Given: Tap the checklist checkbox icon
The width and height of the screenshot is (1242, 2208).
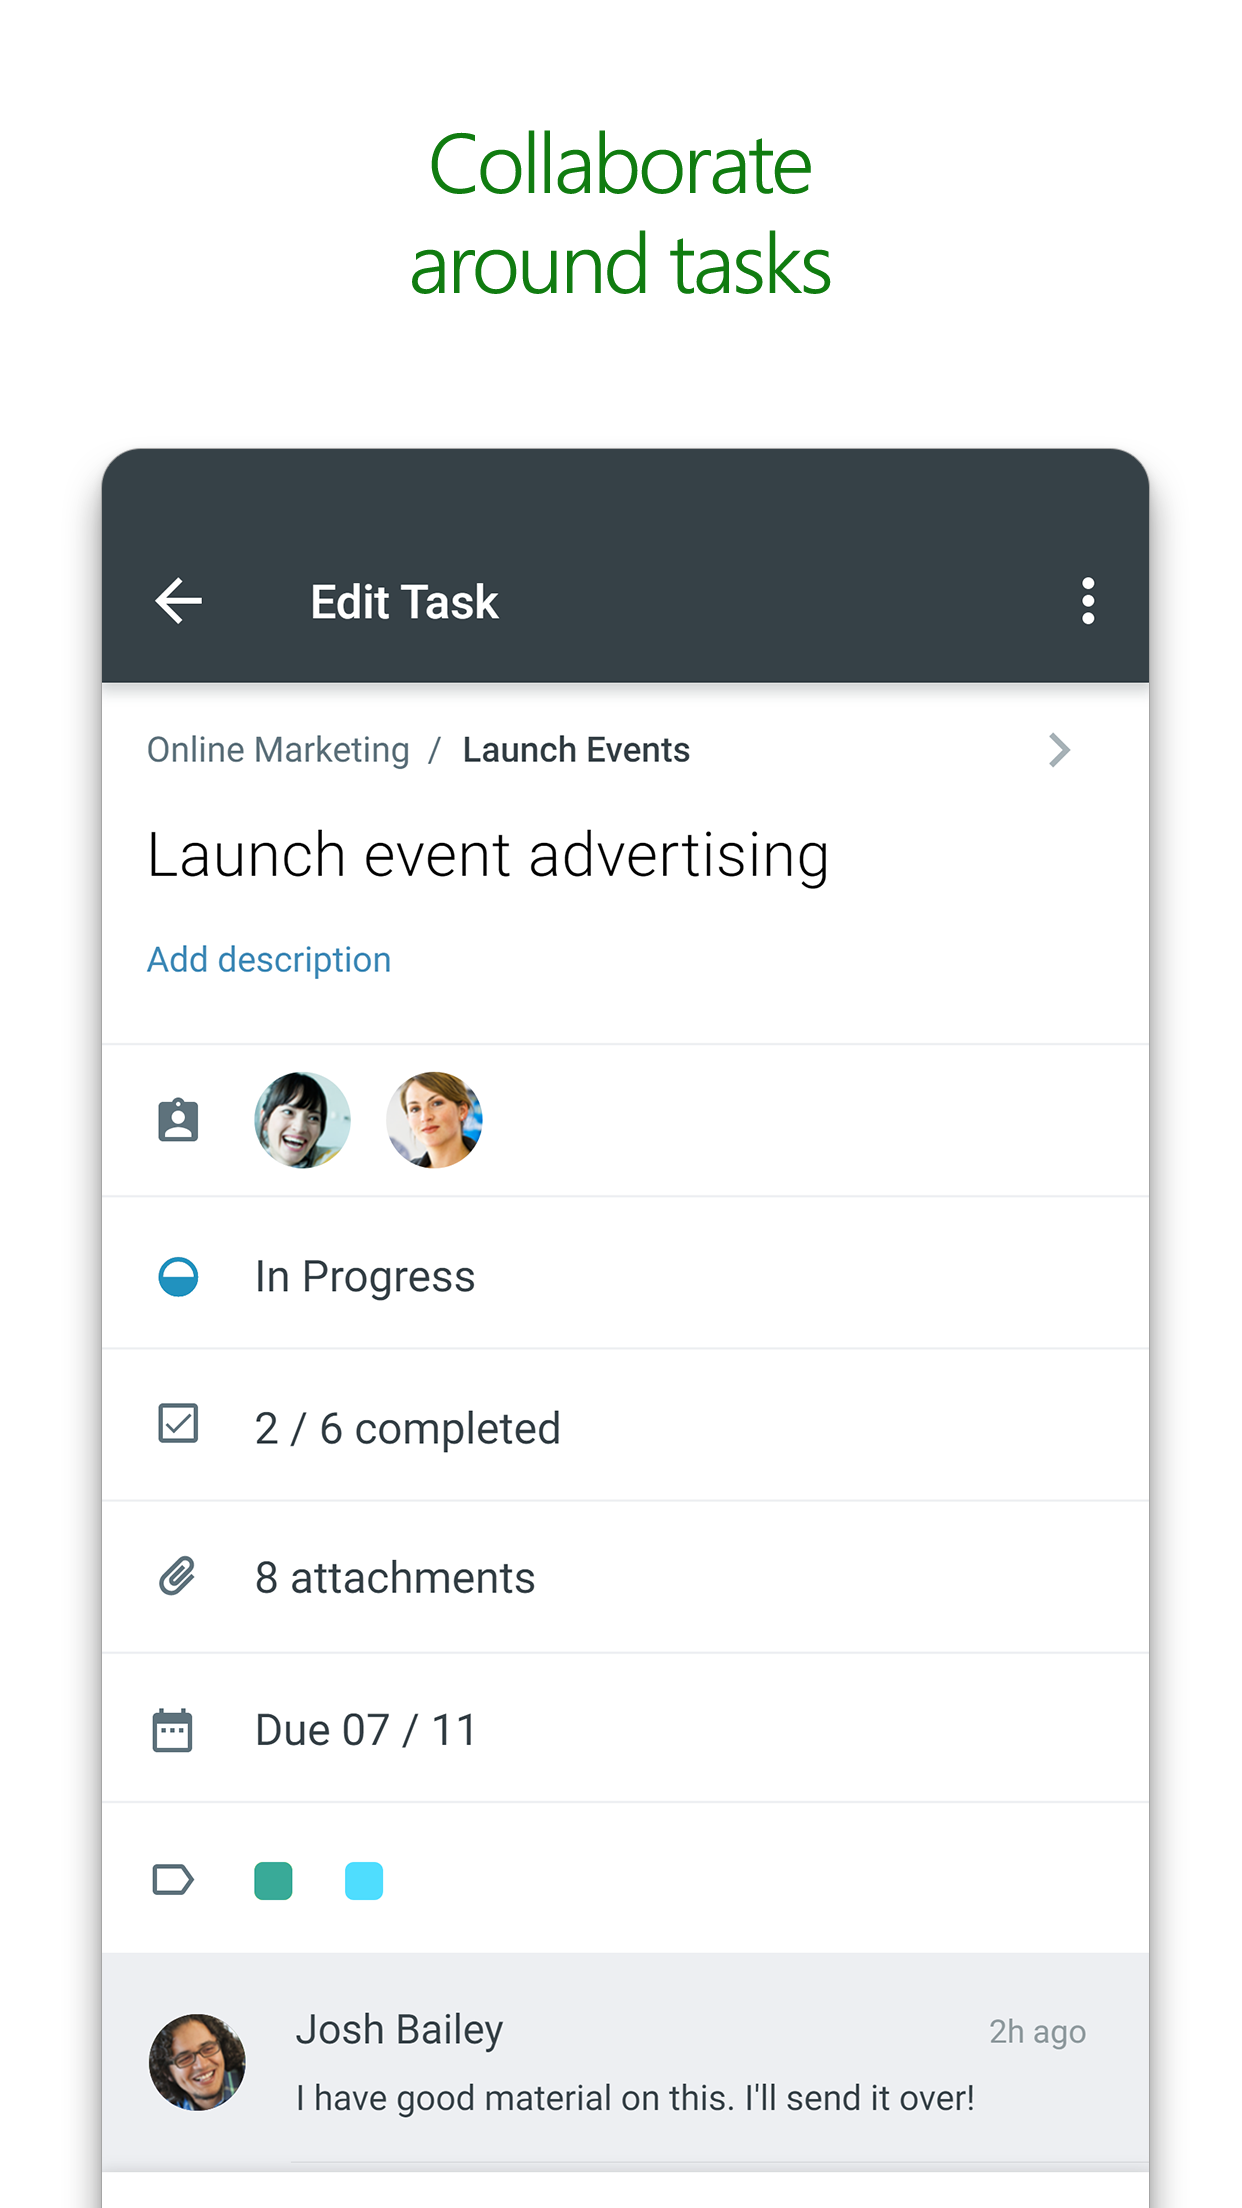Looking at the screenshot, I should click(178, 1424).
